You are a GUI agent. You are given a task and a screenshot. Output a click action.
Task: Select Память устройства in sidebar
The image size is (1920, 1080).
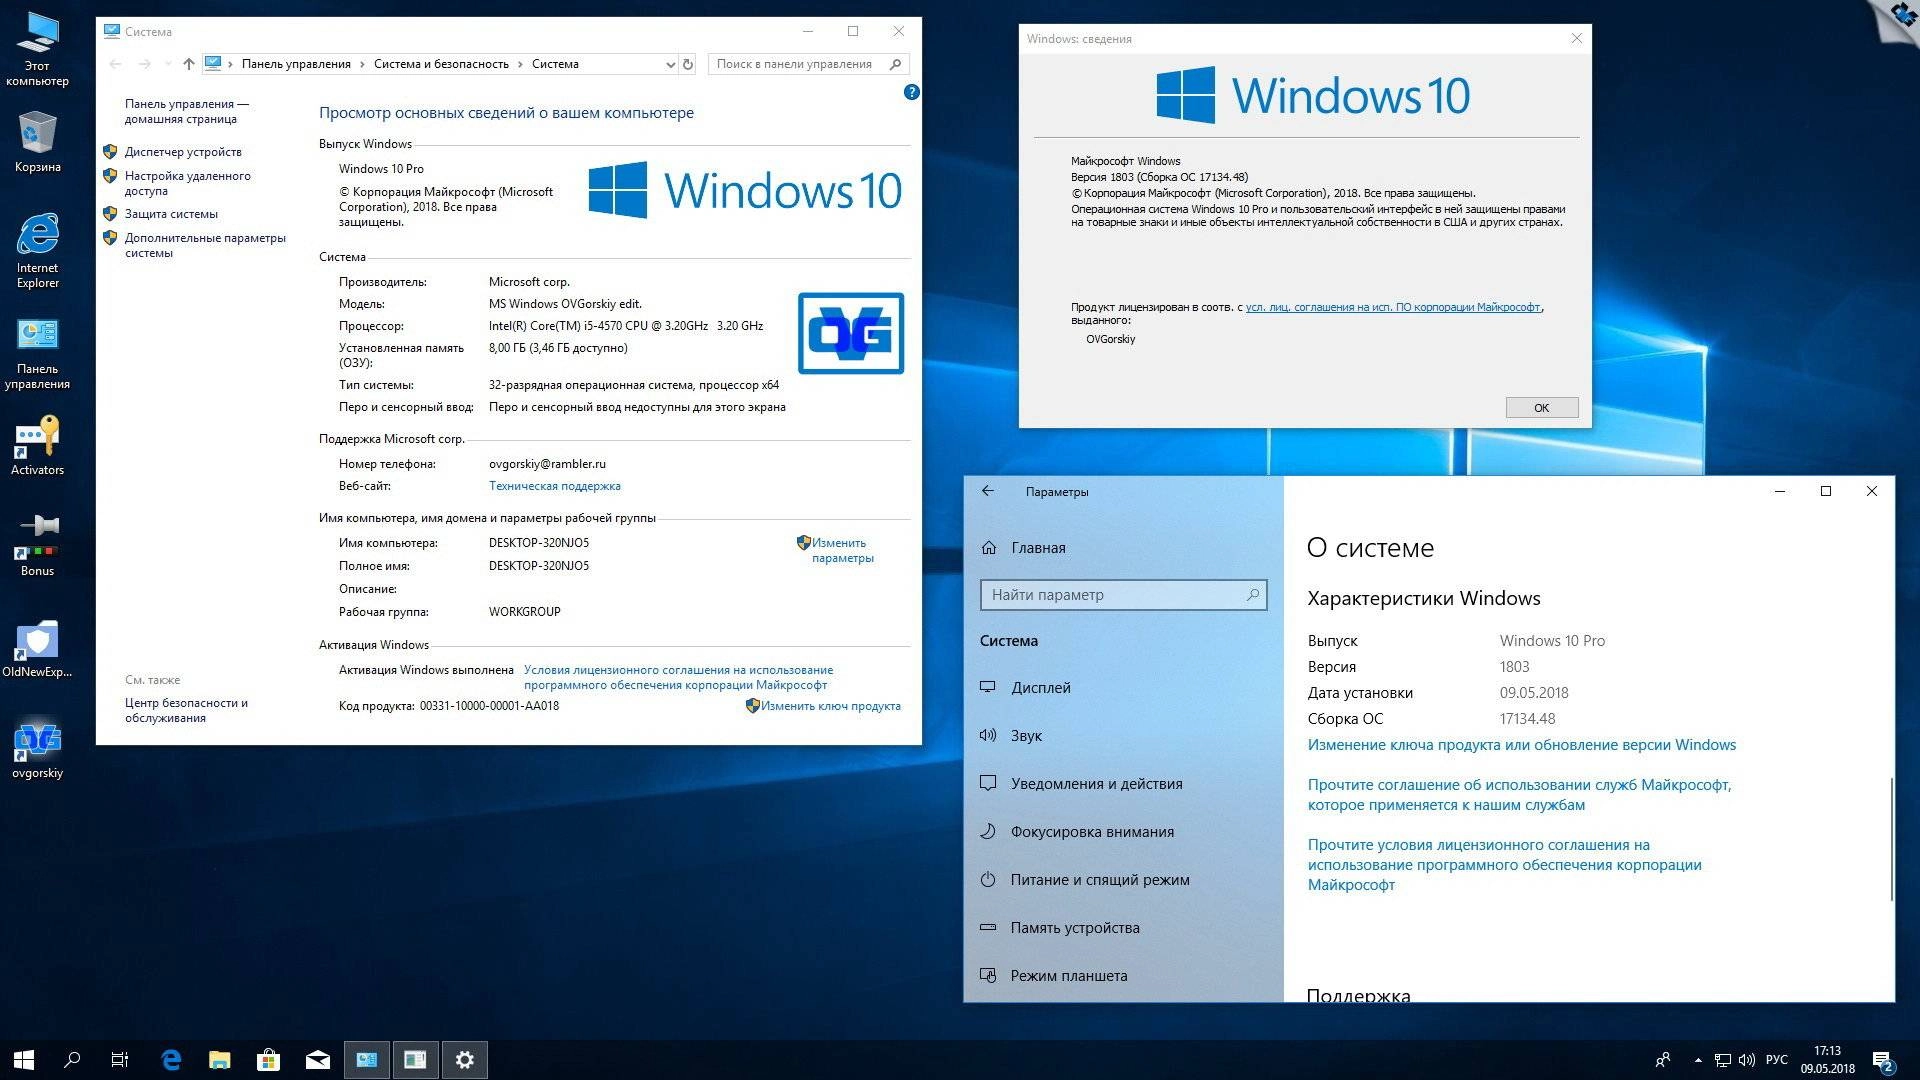click(x=1123, y=928)
